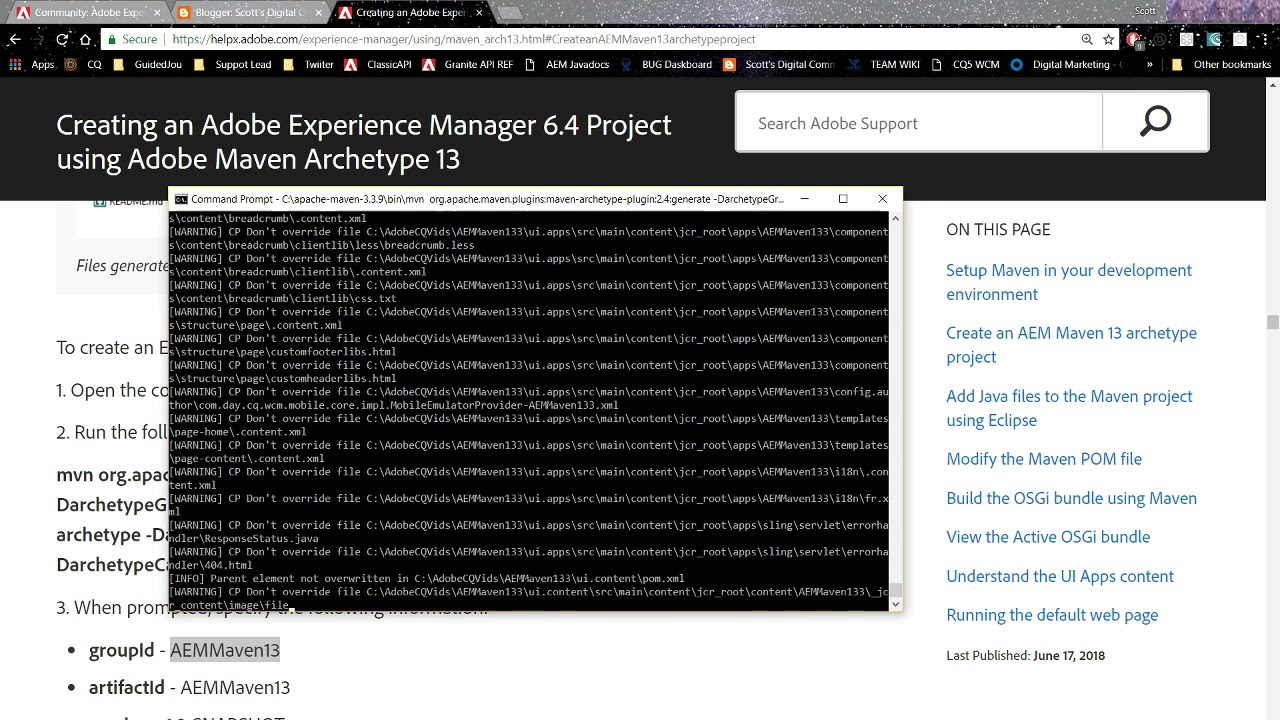Click Scott profile name in Chrome
Viewport: 1280px width, 720px height.
1145,10
